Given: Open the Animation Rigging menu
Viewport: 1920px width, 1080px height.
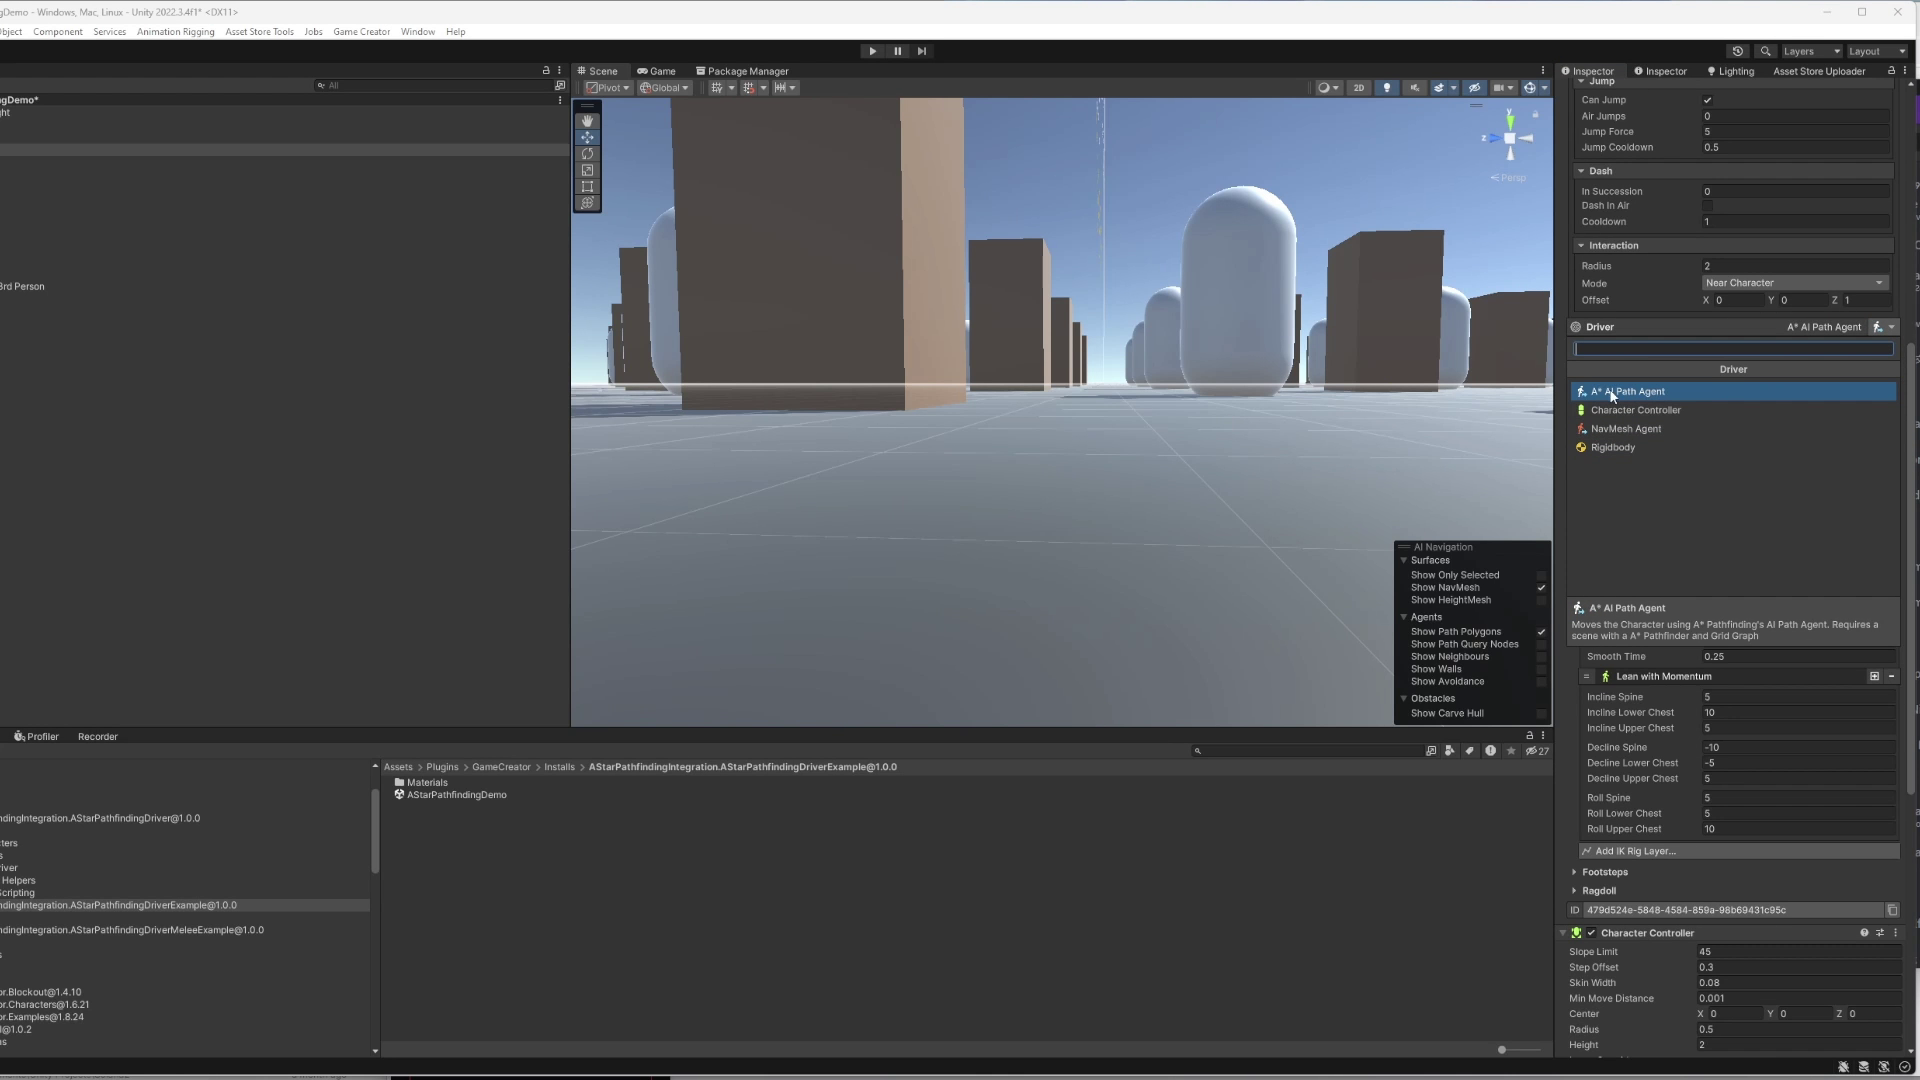Looking at the screenshot, I should [175, 32].
